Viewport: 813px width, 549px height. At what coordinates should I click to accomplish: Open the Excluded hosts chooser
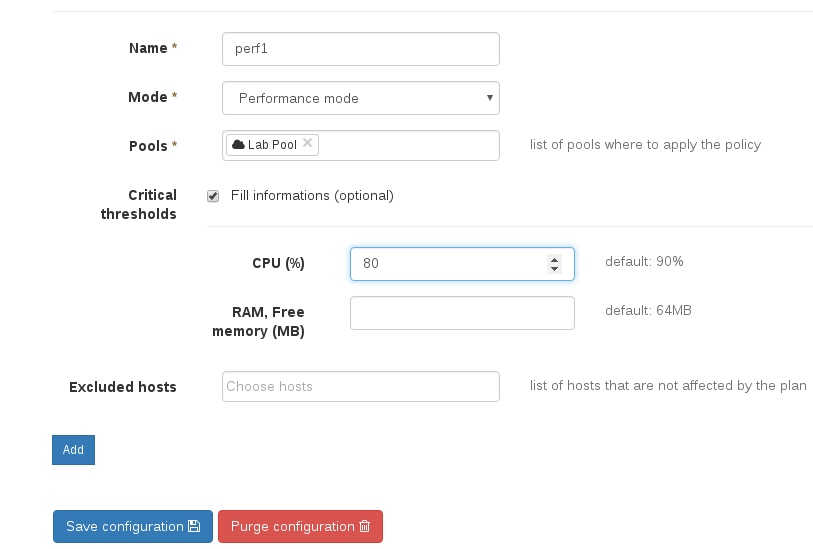click(x=360, y=386)
